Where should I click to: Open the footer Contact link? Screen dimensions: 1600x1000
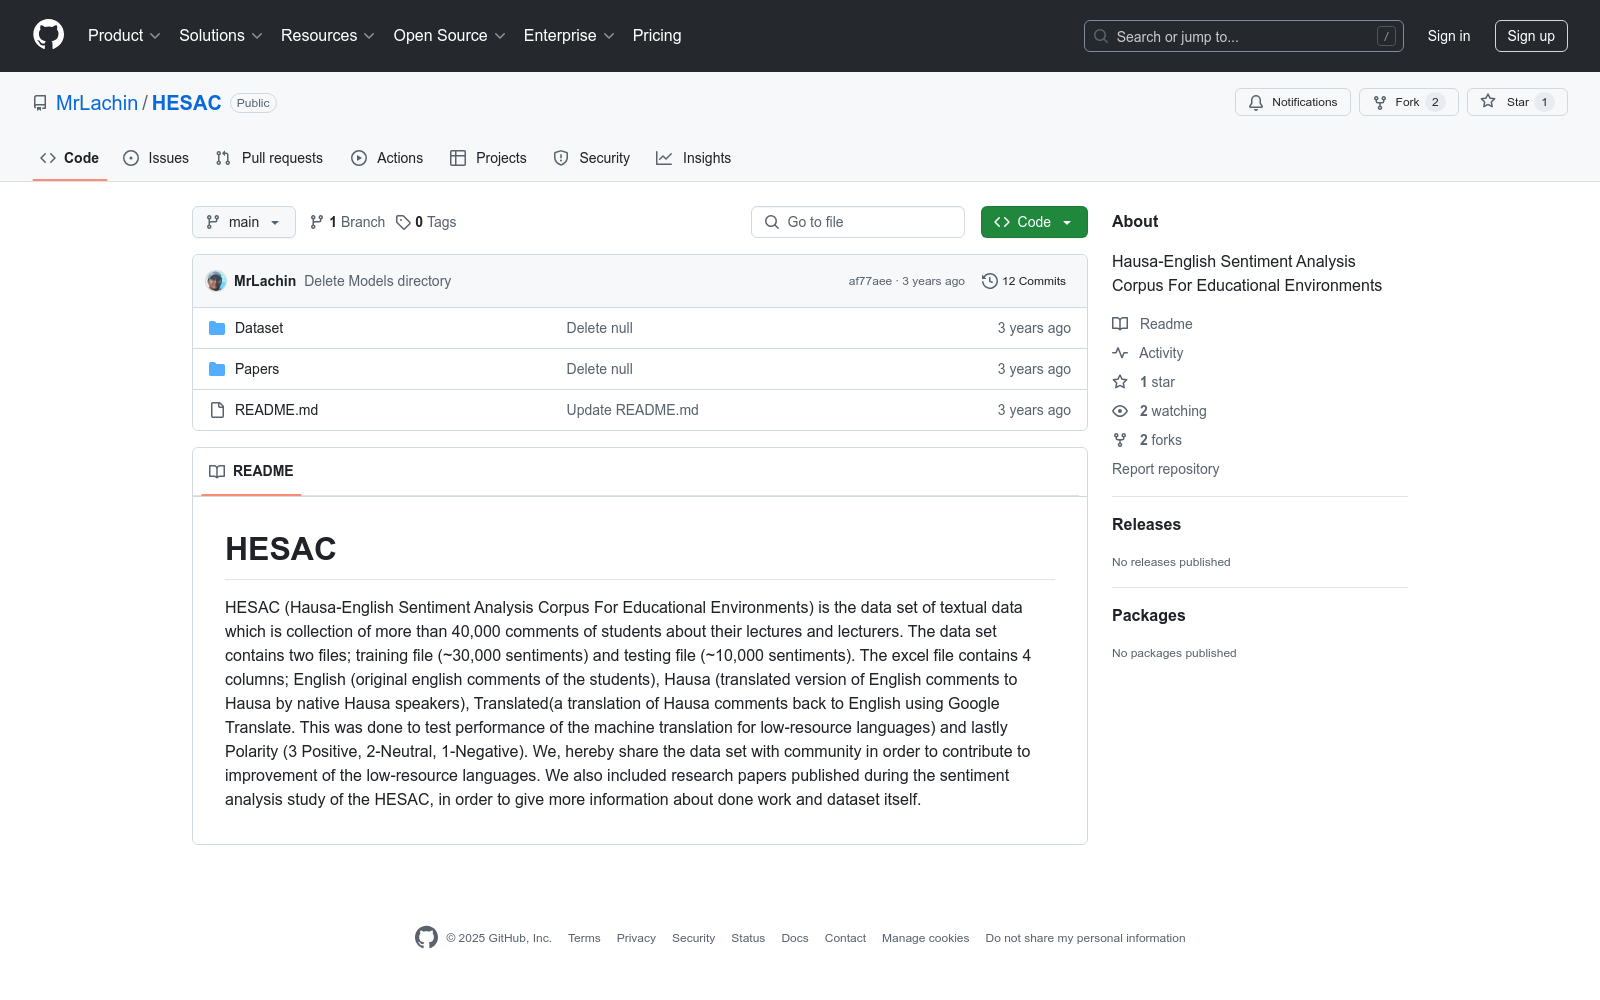845,938
